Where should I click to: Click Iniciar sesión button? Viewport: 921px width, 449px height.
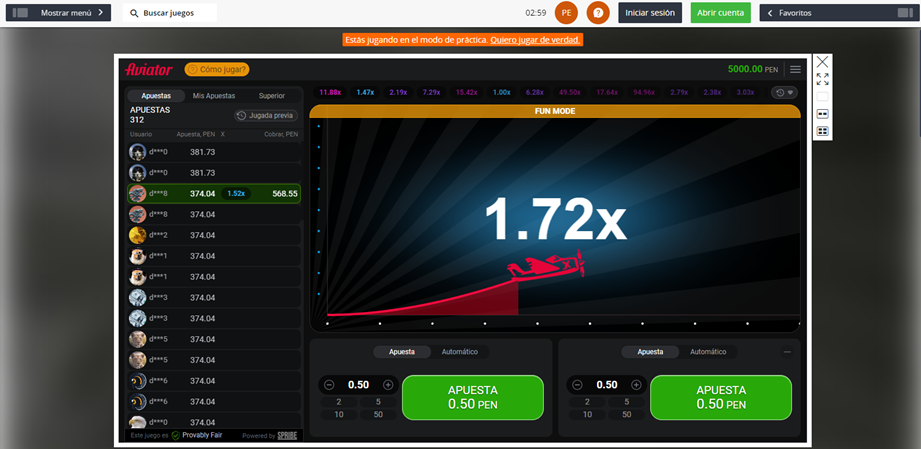coord(650,12)
